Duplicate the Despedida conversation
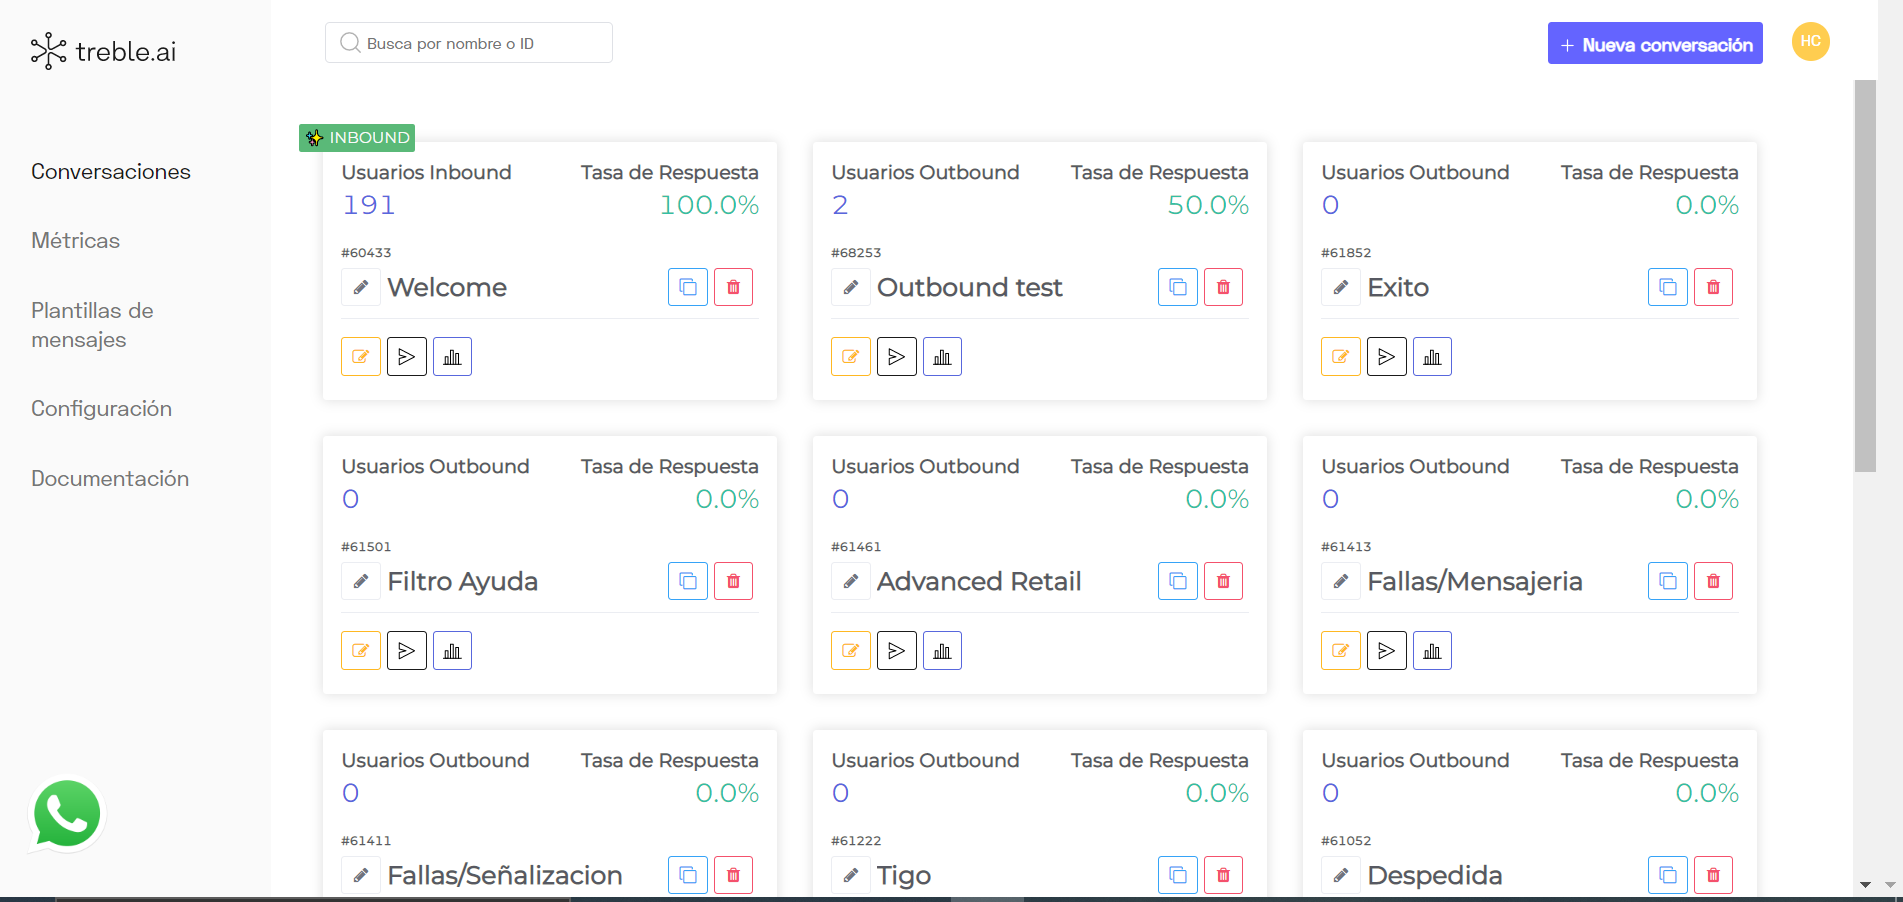 (x=1667, y=875)
